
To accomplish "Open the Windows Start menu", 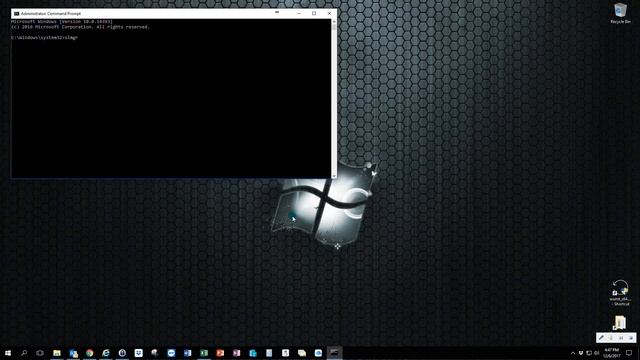I will click(x=8, y=353).
